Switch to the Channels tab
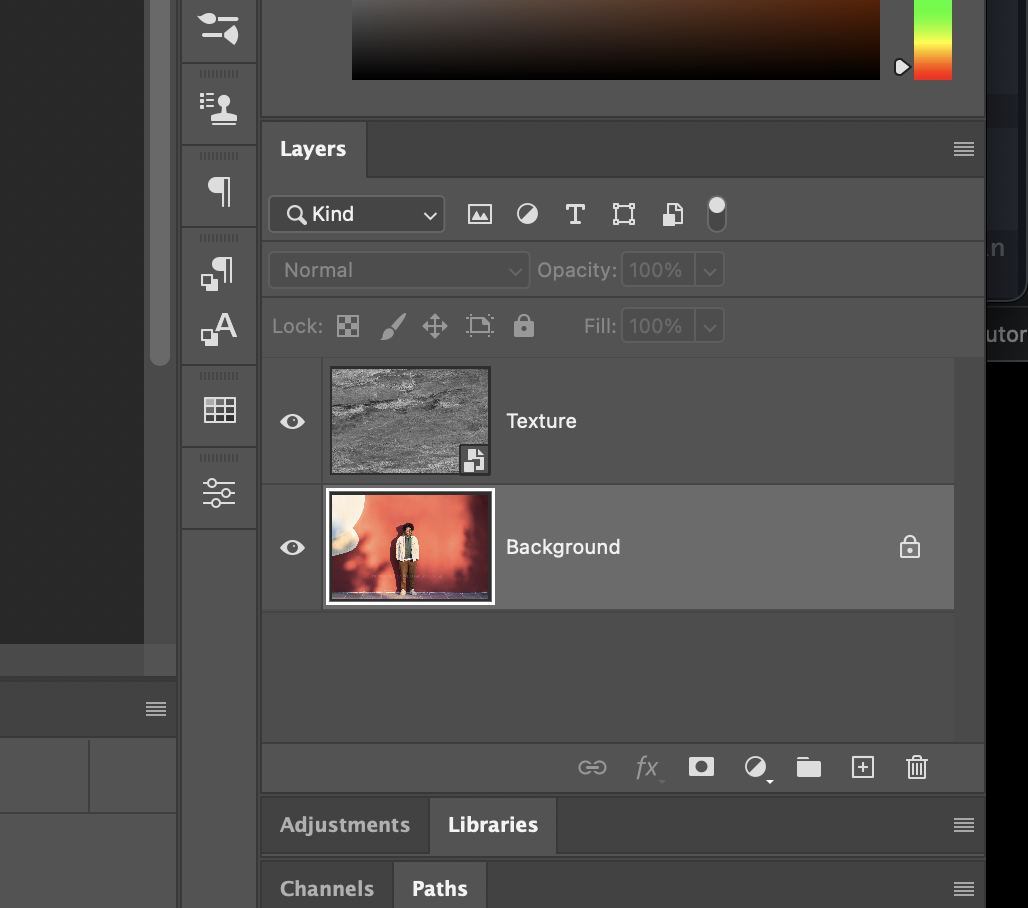The image size is (1028, 908). 326,888
